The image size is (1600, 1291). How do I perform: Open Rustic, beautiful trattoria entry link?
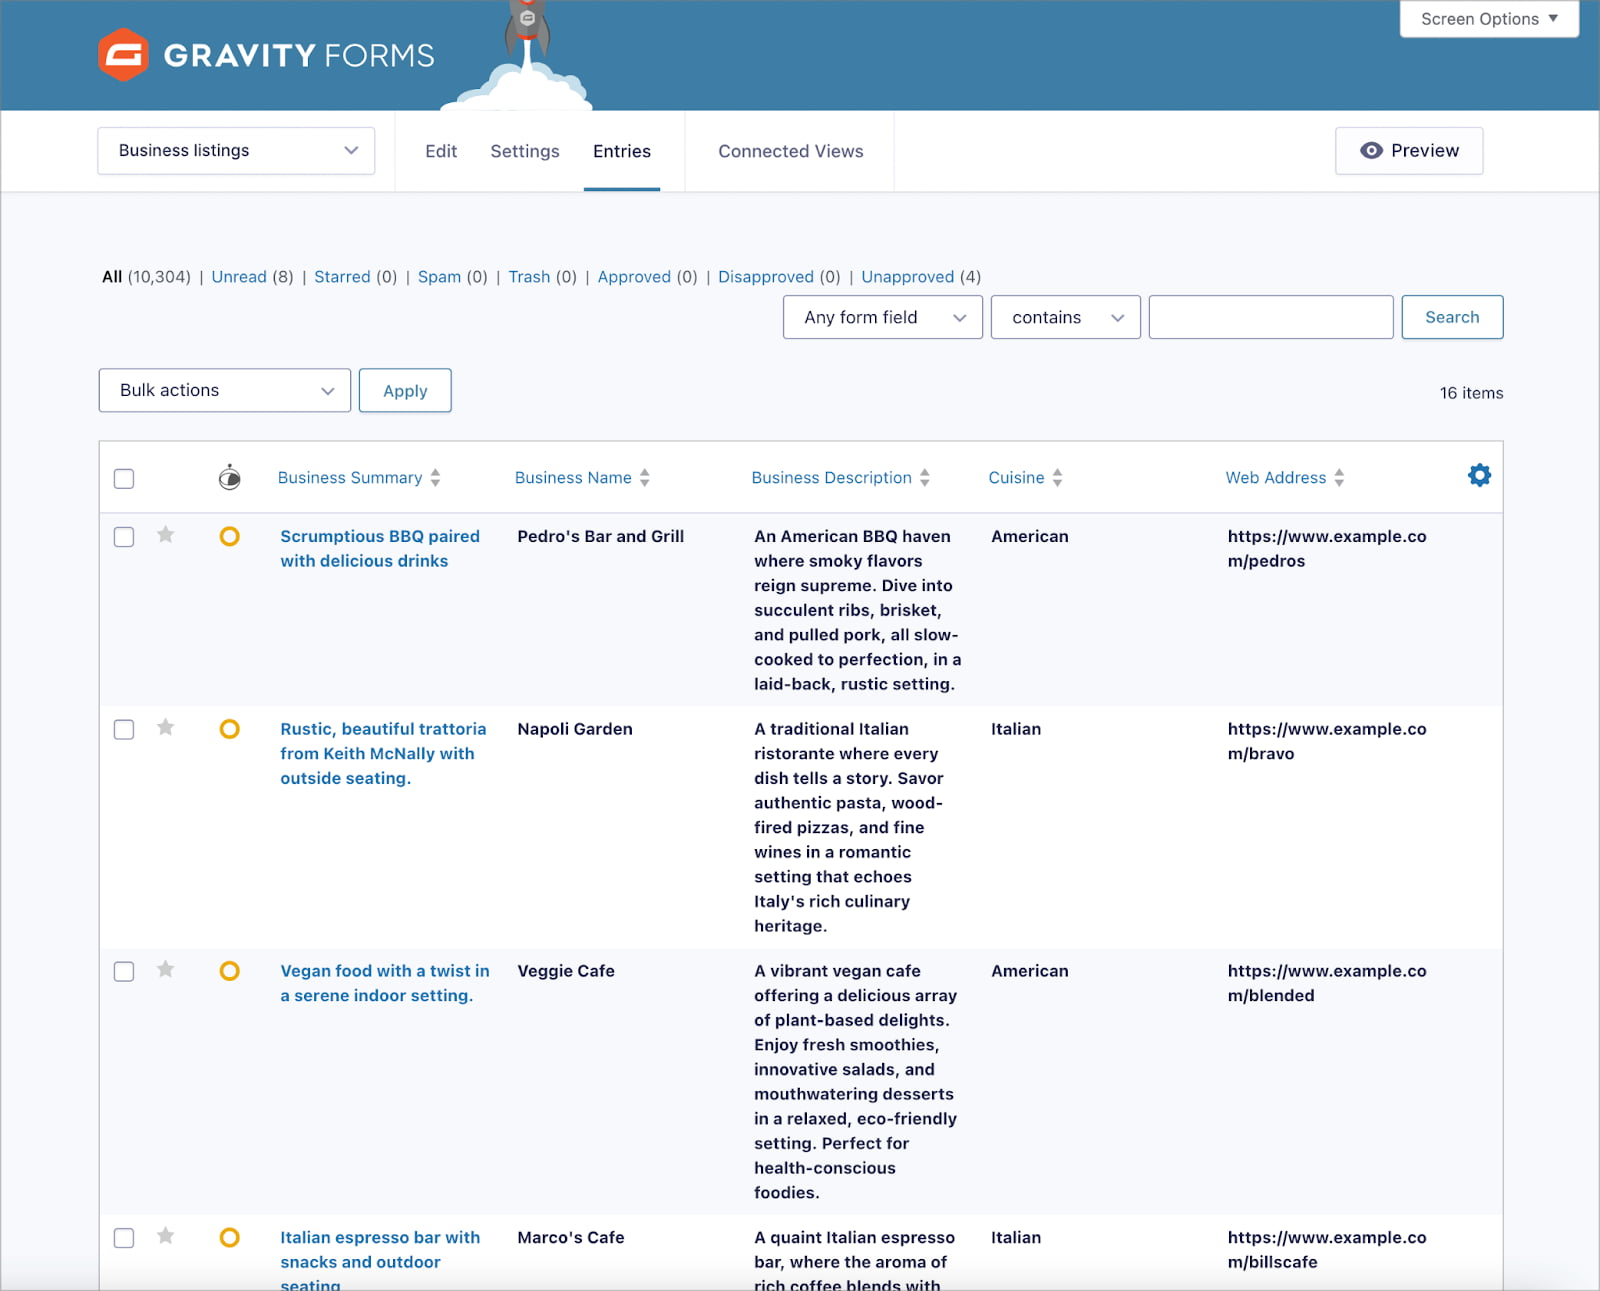click(383, 753)
